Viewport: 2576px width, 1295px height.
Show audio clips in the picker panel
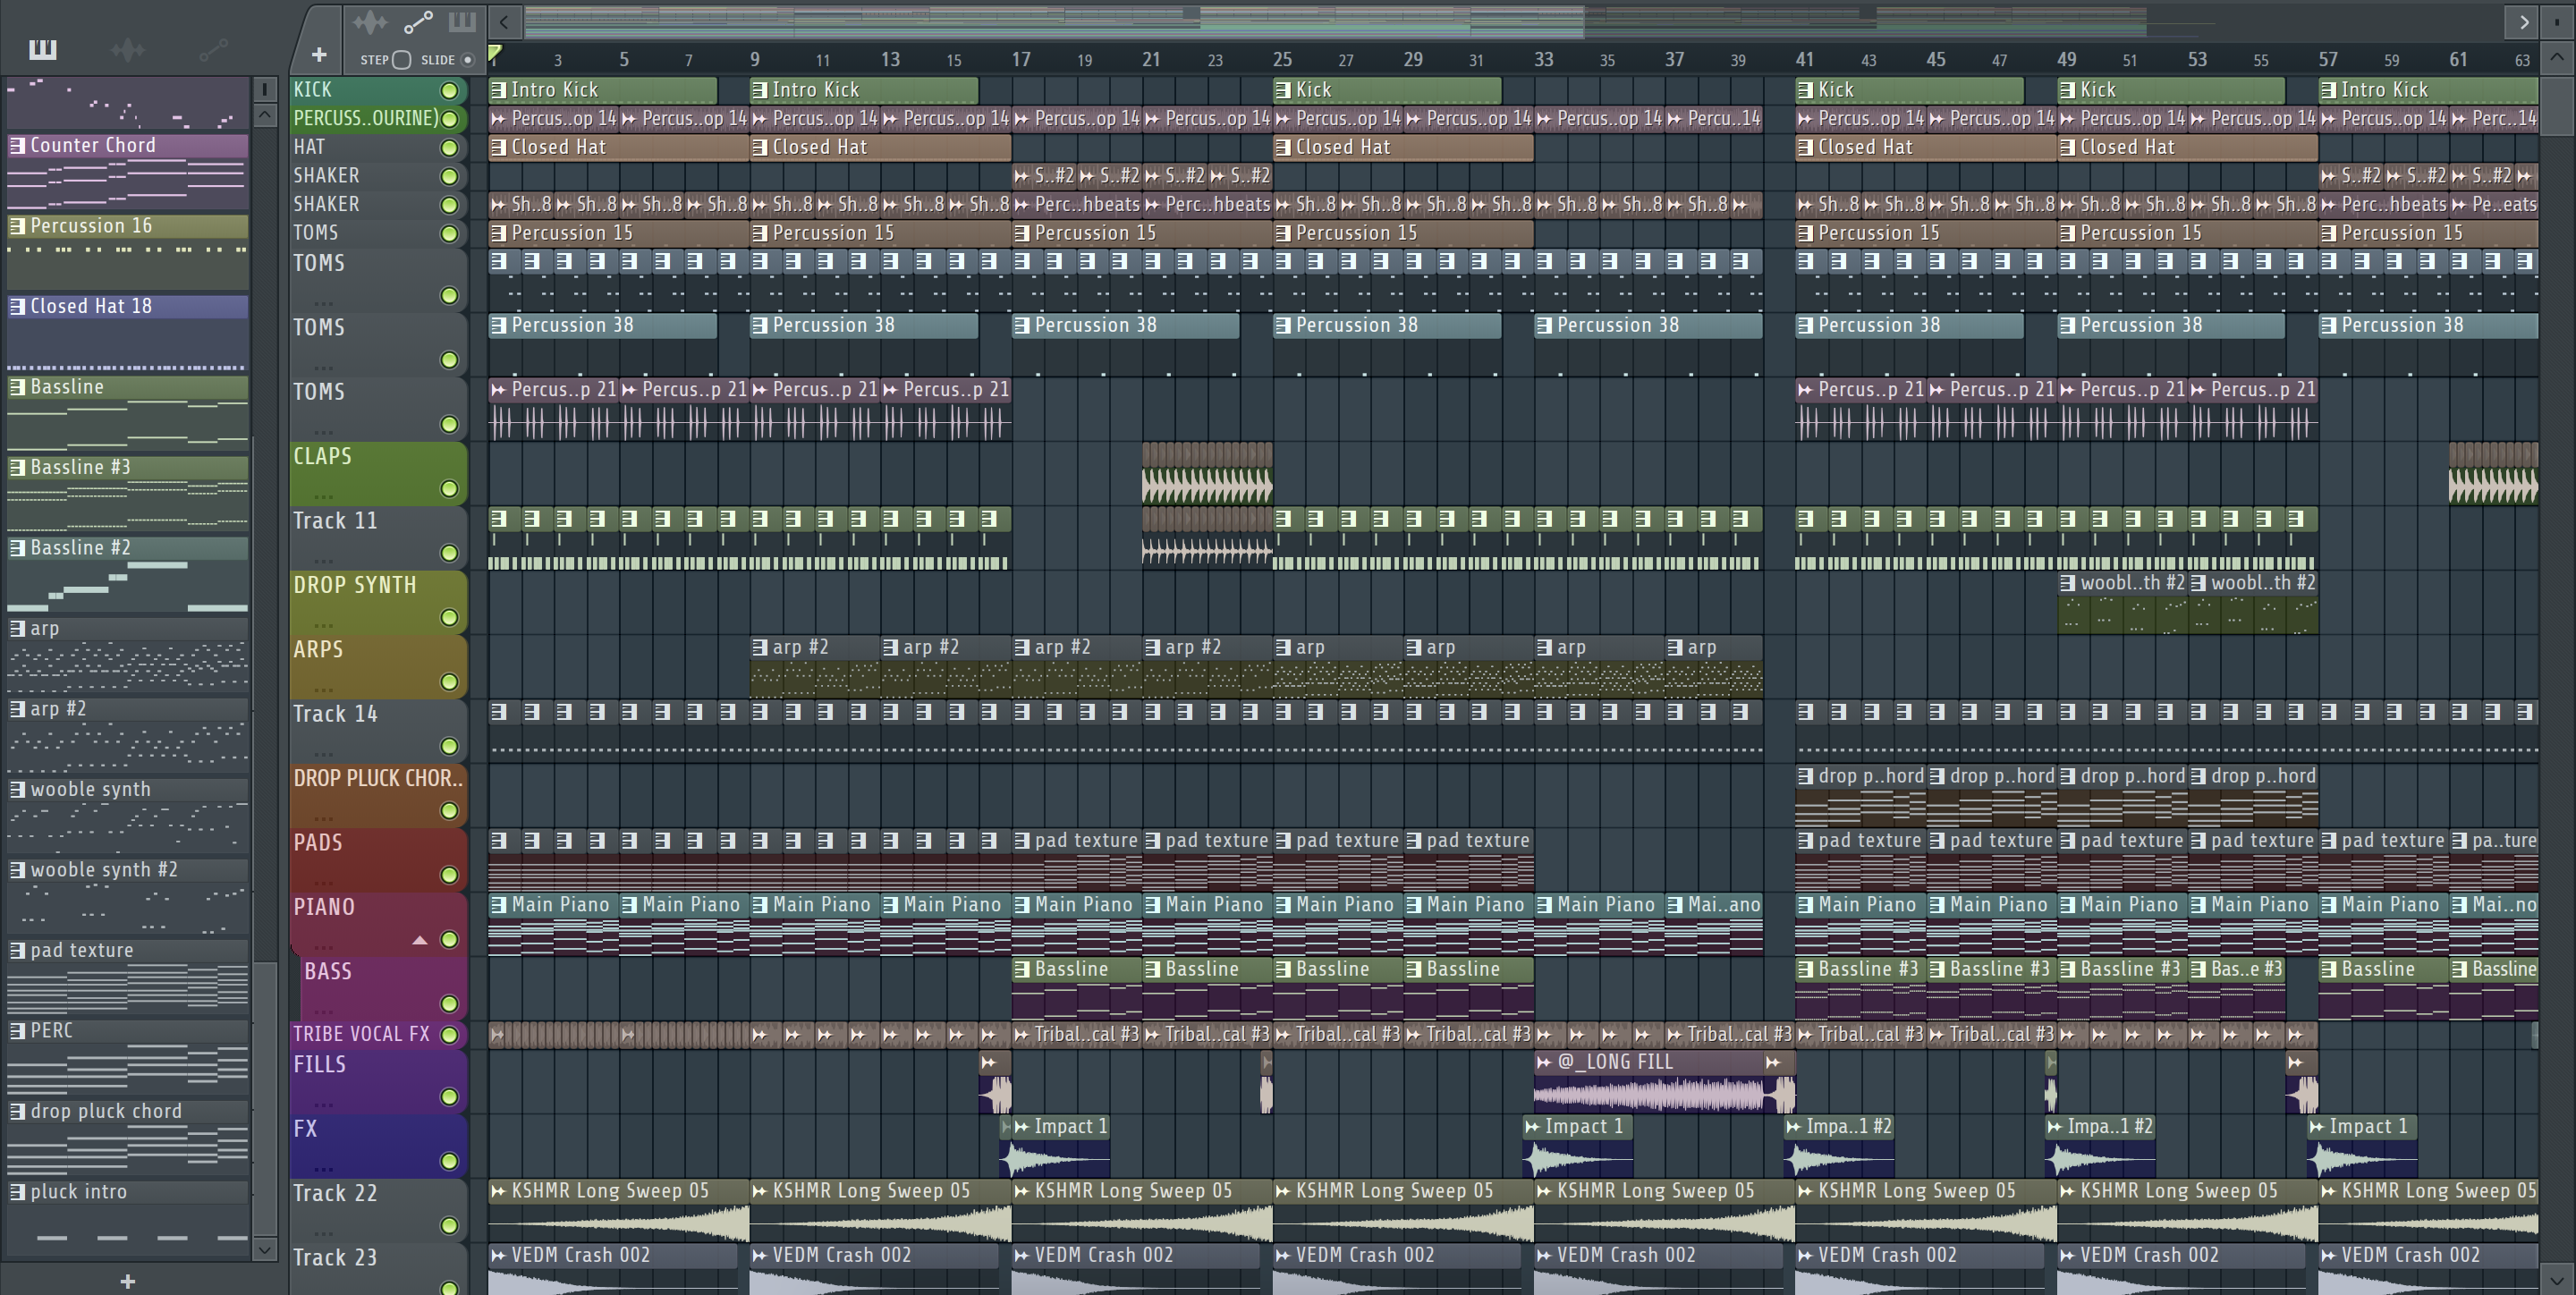tap(128, 49)
